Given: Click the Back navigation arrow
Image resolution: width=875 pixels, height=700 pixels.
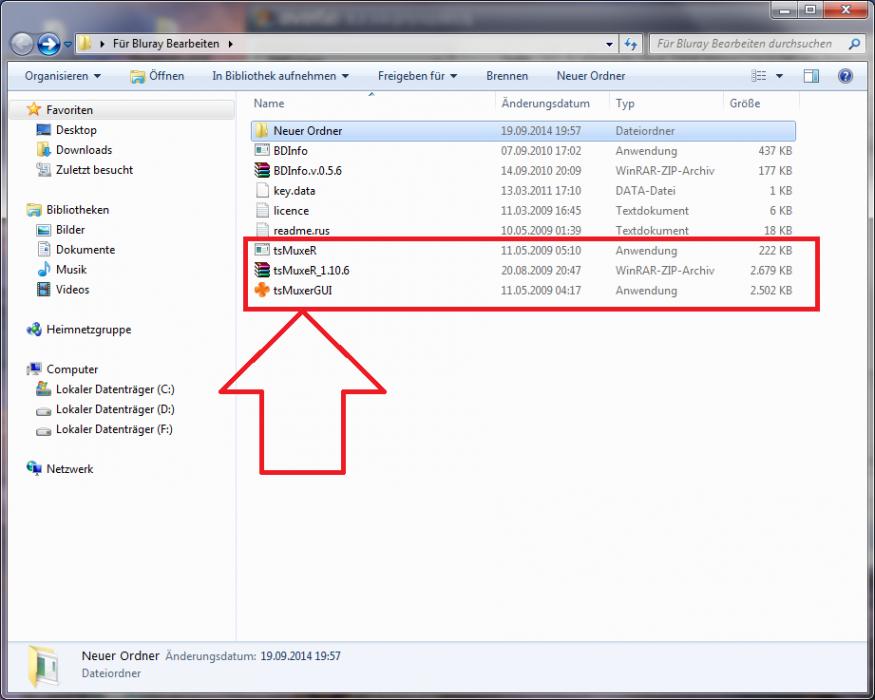Looking at the screenshot, I should (22, 44).
